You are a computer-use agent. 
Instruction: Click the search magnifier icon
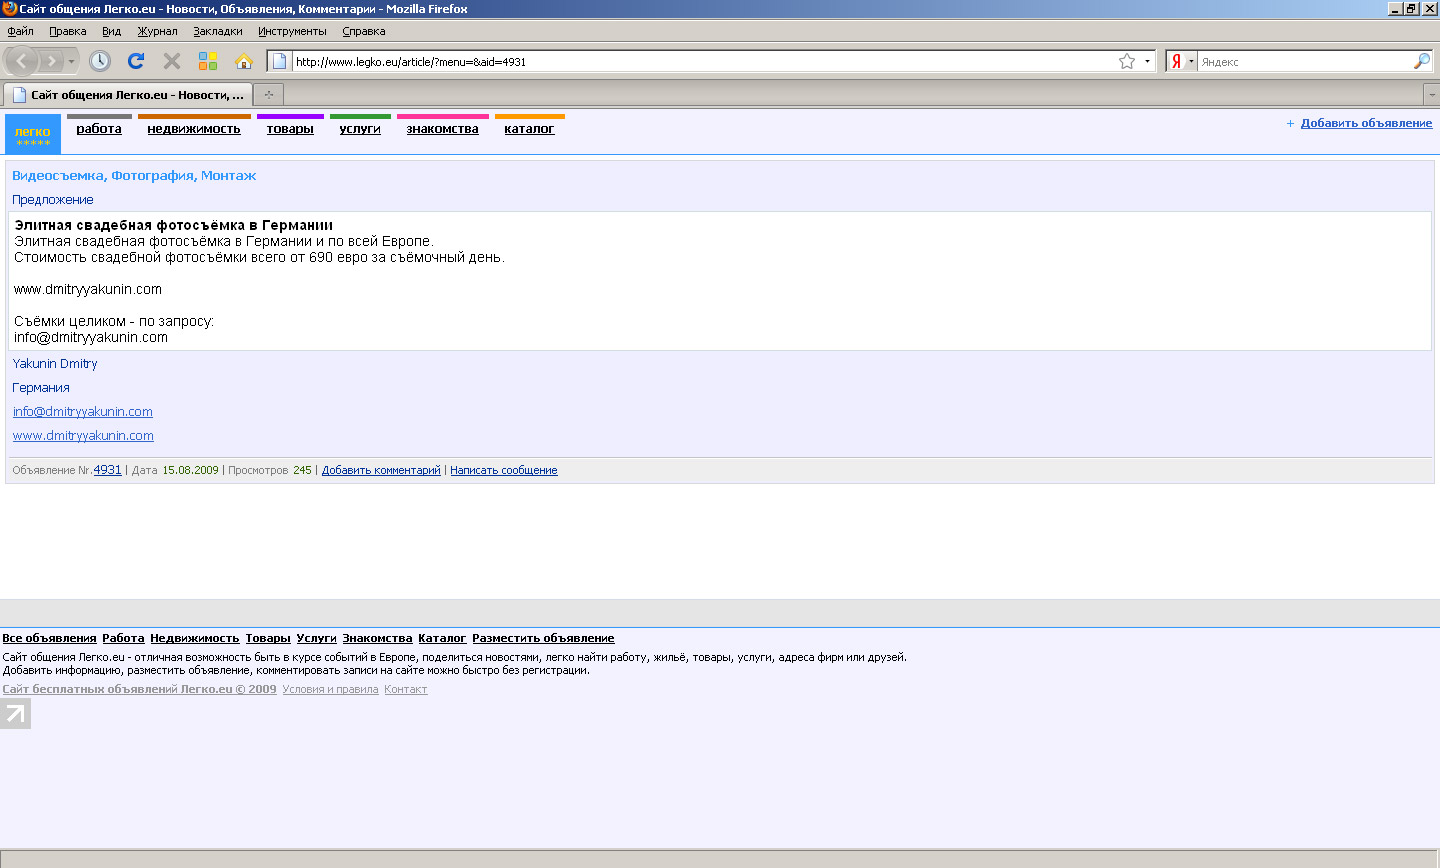[x=1421, y=61]
